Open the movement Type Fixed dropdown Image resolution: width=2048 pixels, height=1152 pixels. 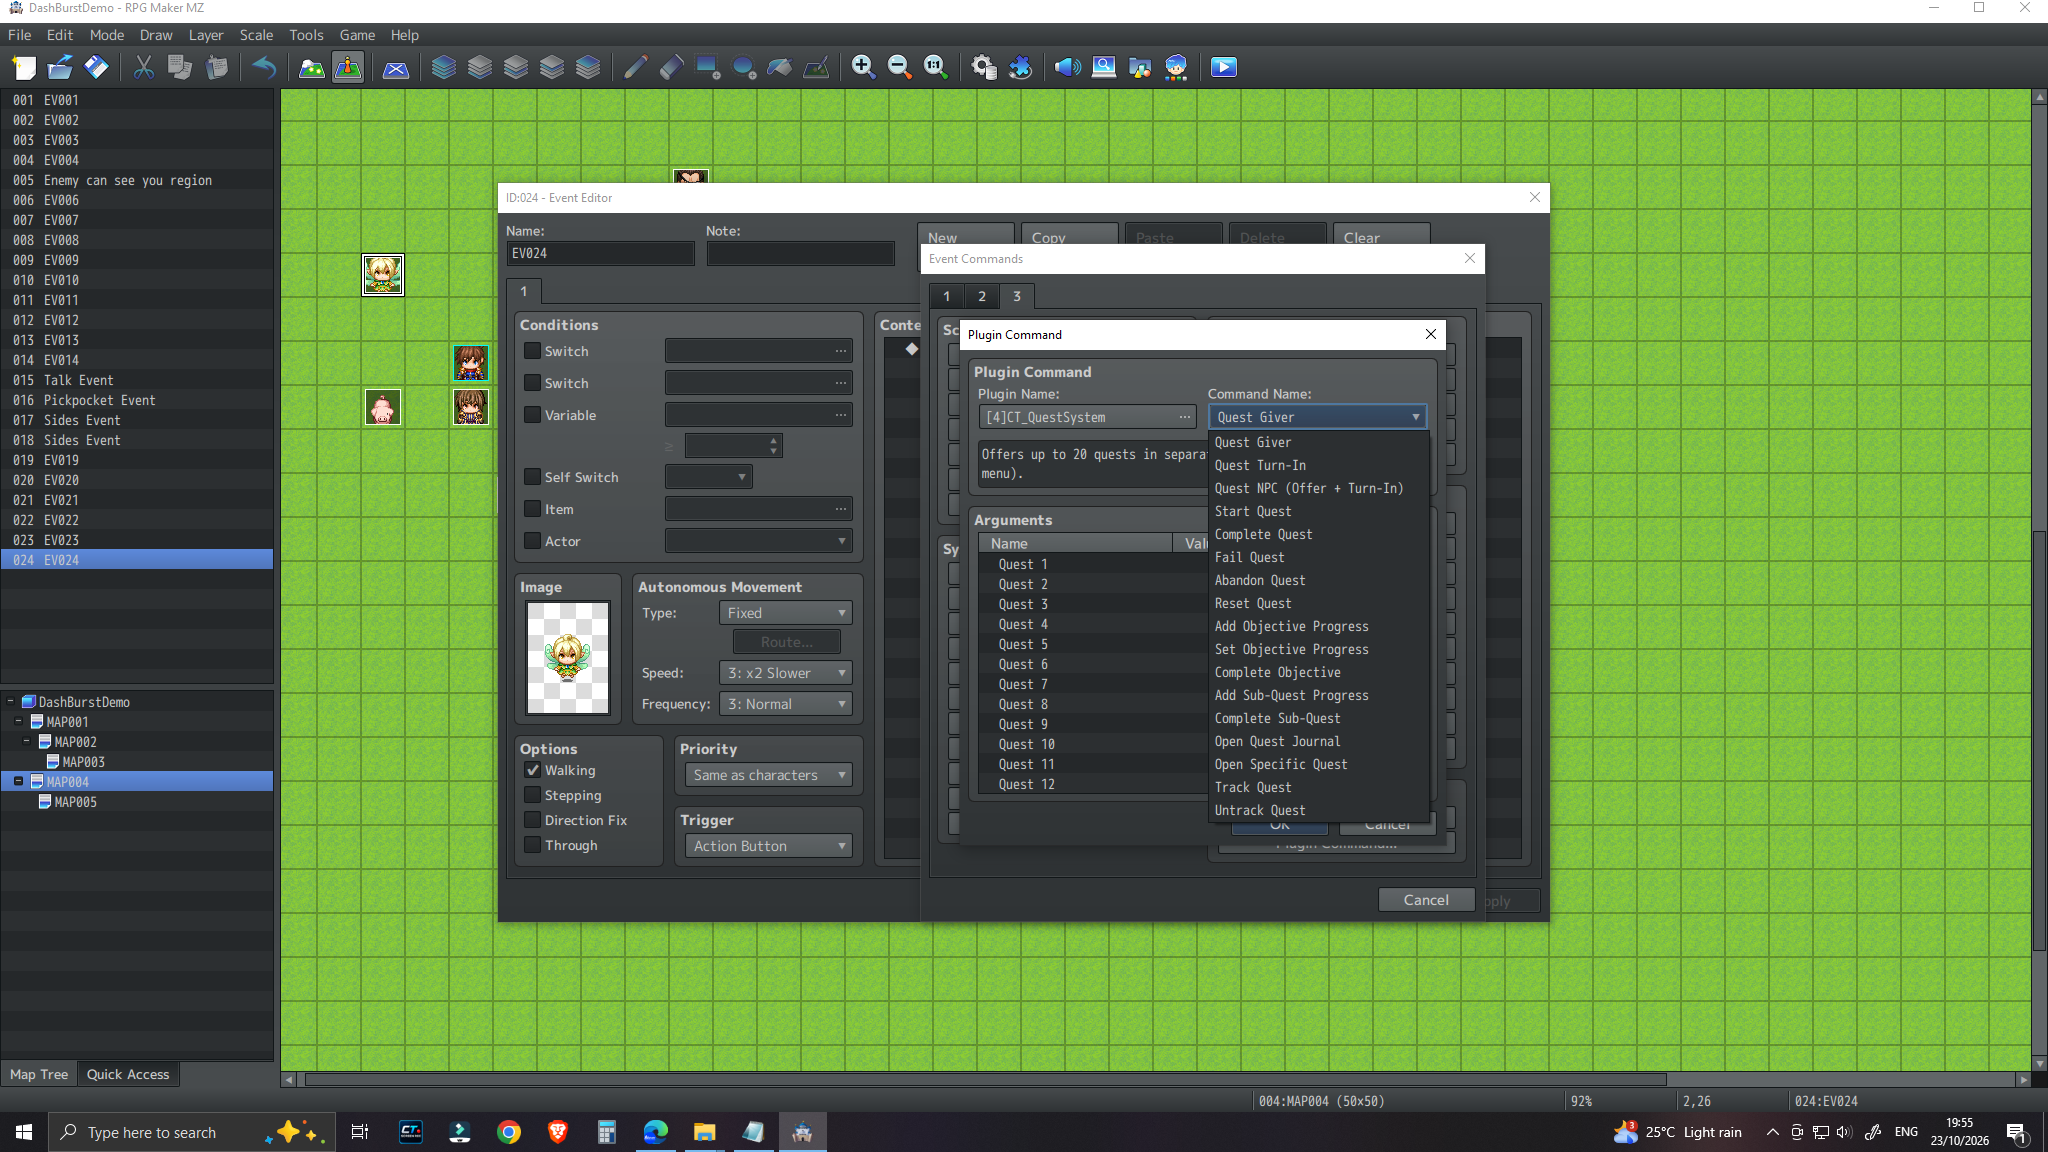point(786,613)
